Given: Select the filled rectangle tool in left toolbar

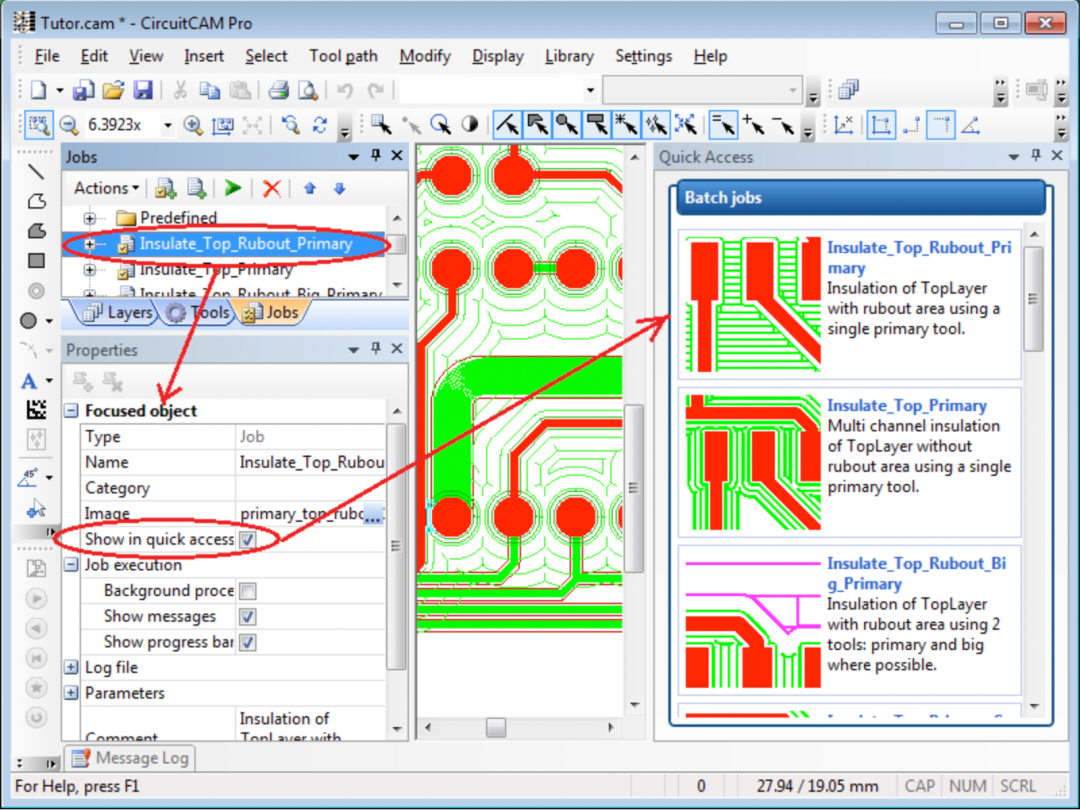Looking at the screenshot, I should pyautogui.click(x=36, y=260).
